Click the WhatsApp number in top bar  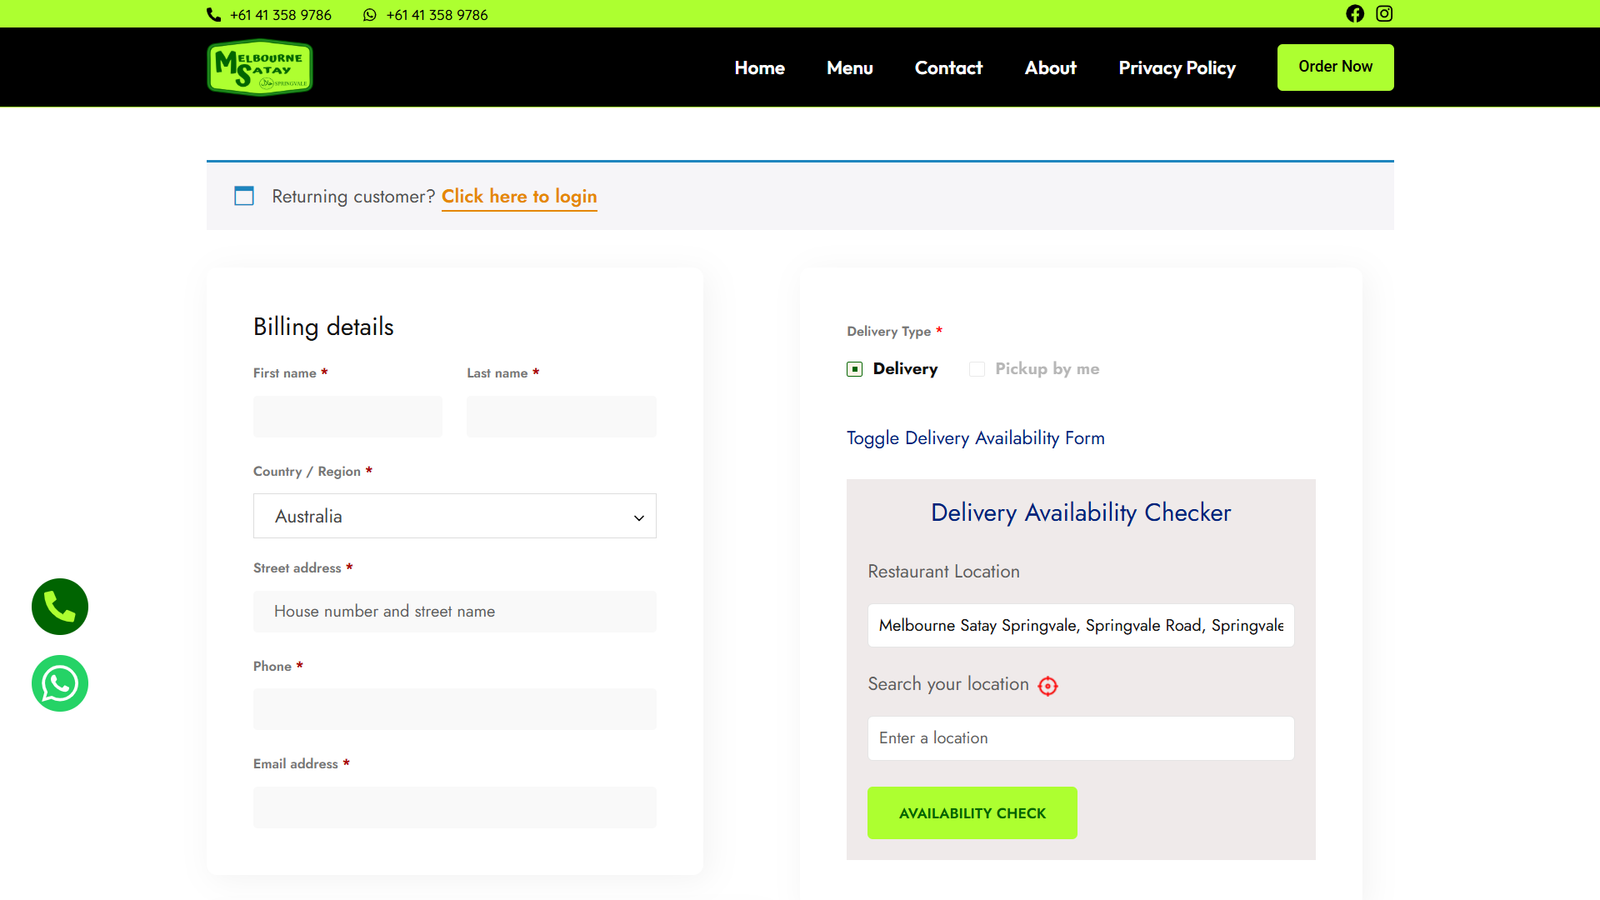[437, 15]
